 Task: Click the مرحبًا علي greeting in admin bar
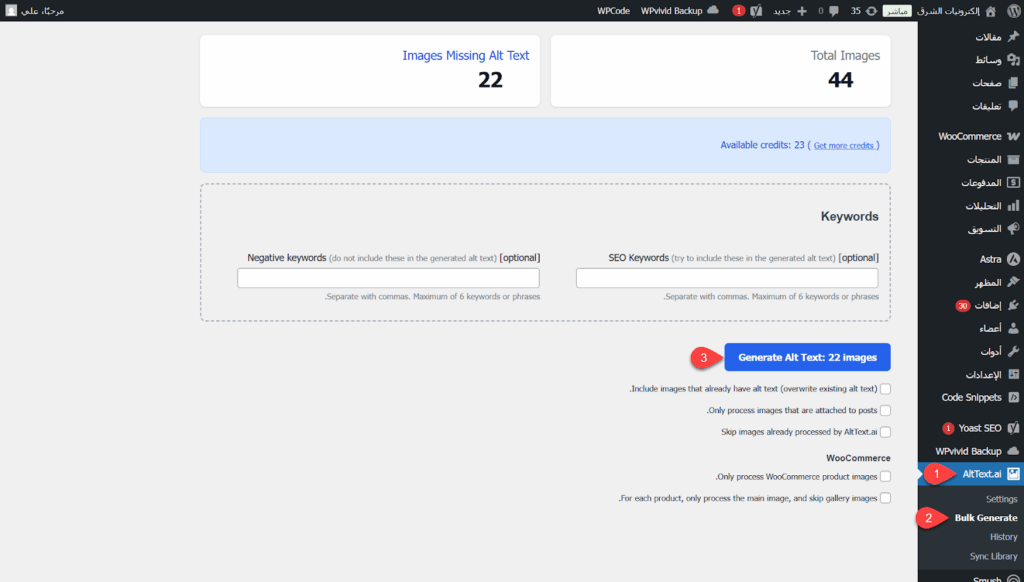pos(42,11)
